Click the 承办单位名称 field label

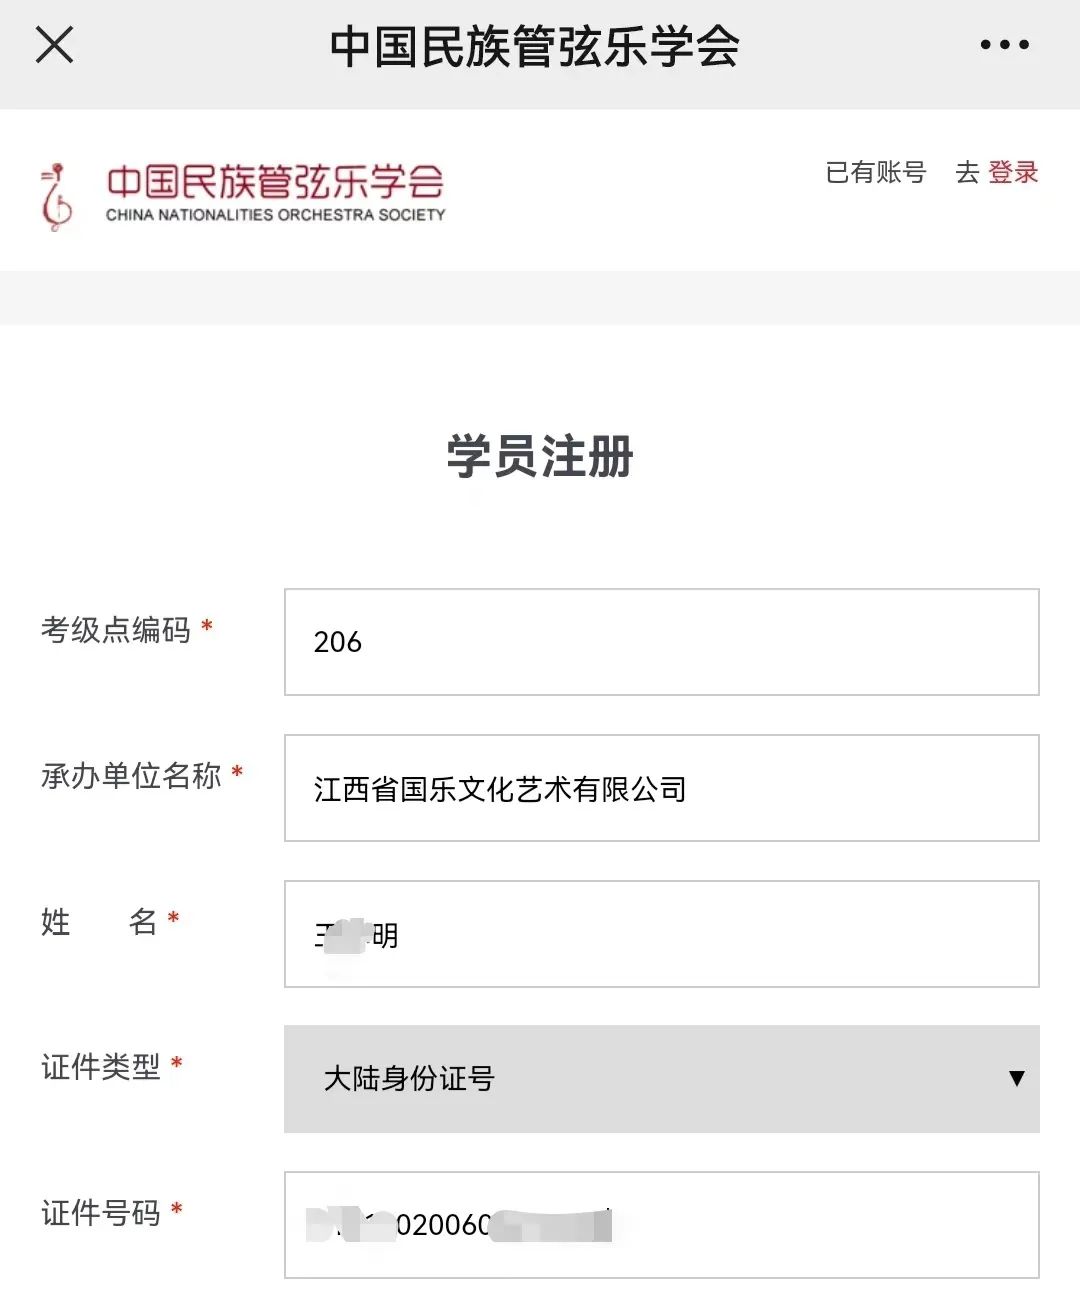(131, 776)
